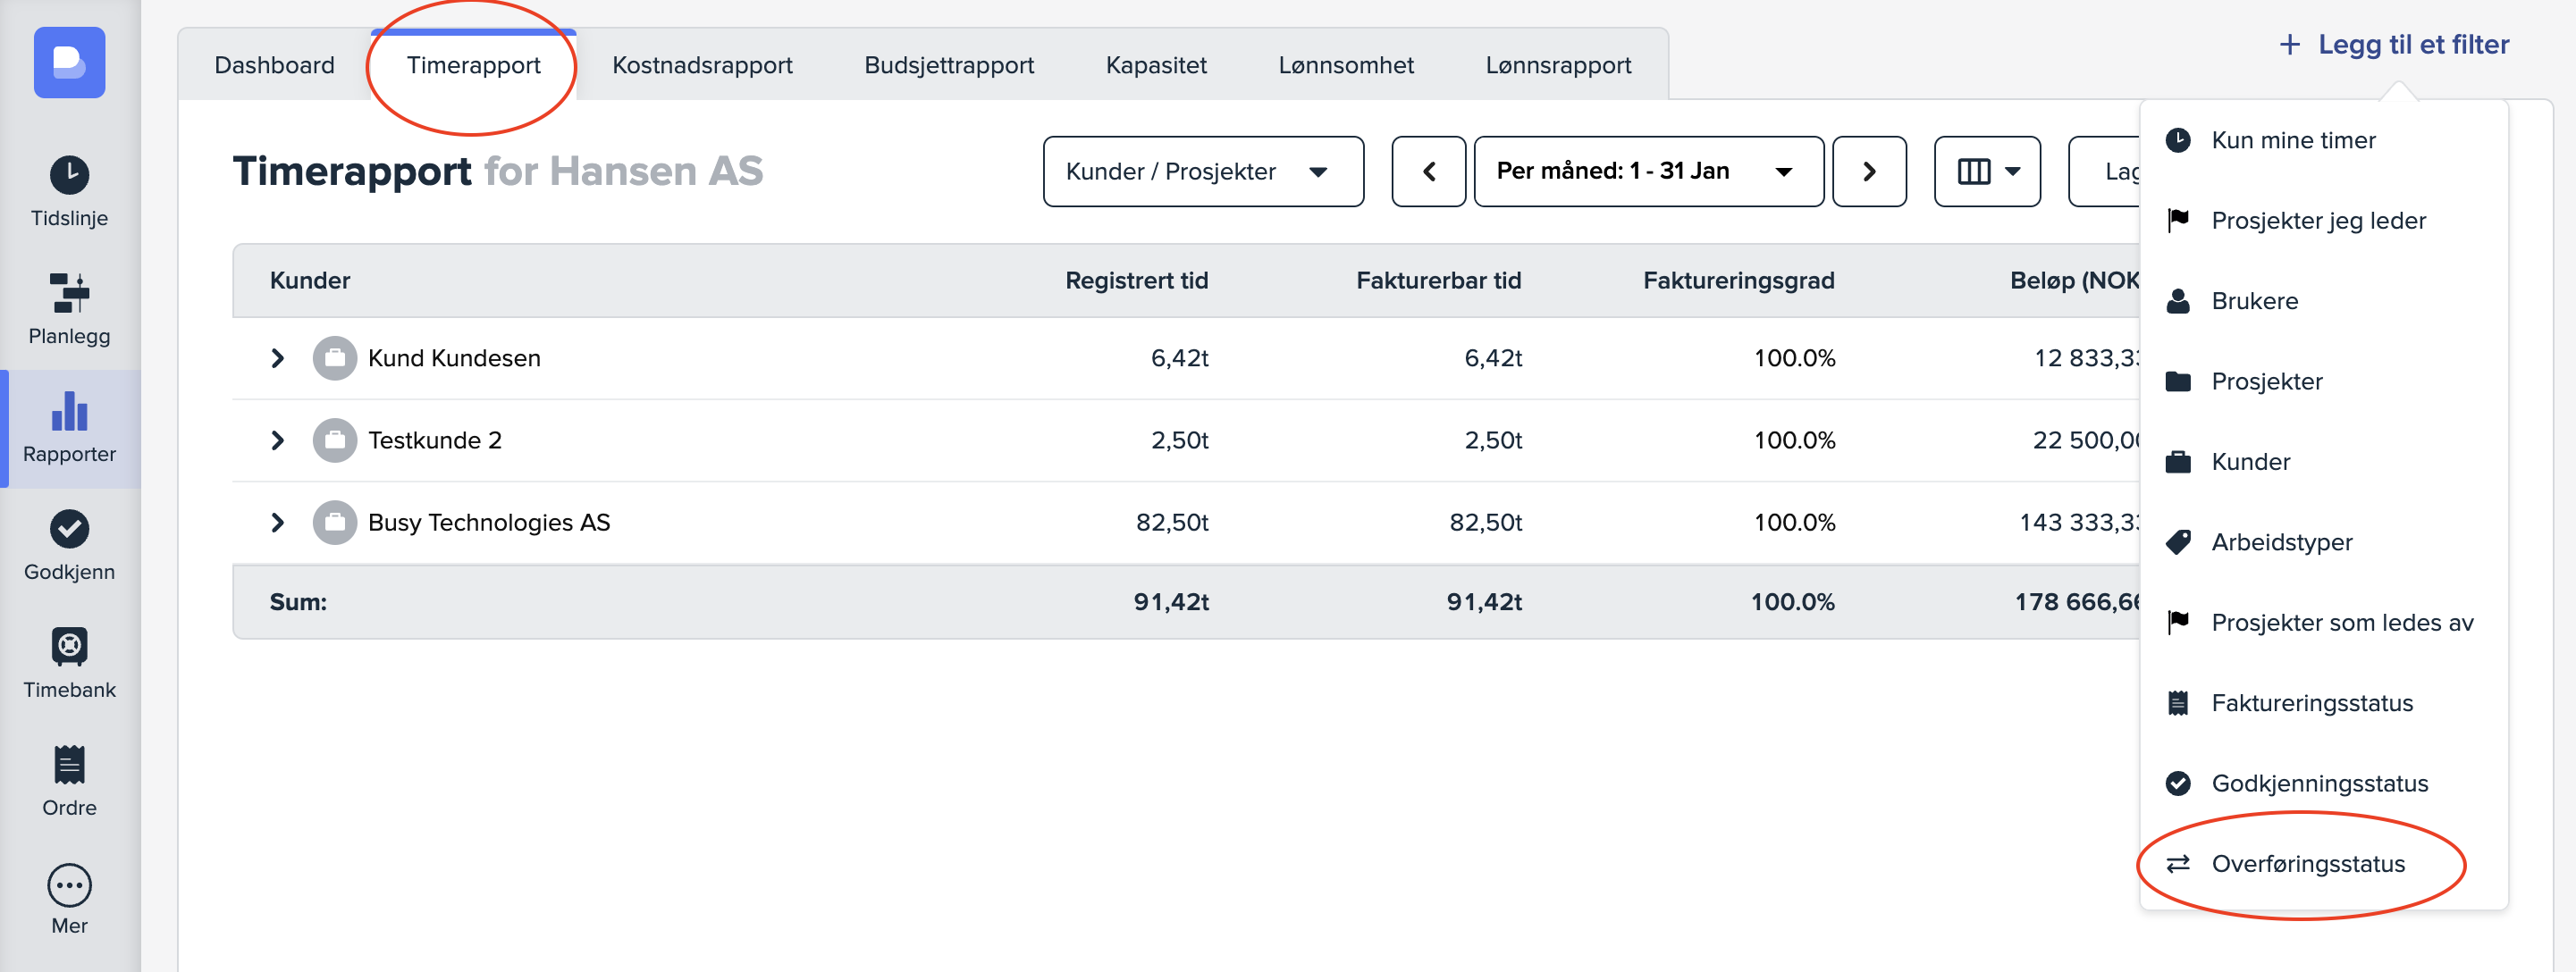The image size is (2576, 972).
Task: Go to the next month period
Action: pos(1868,172)
